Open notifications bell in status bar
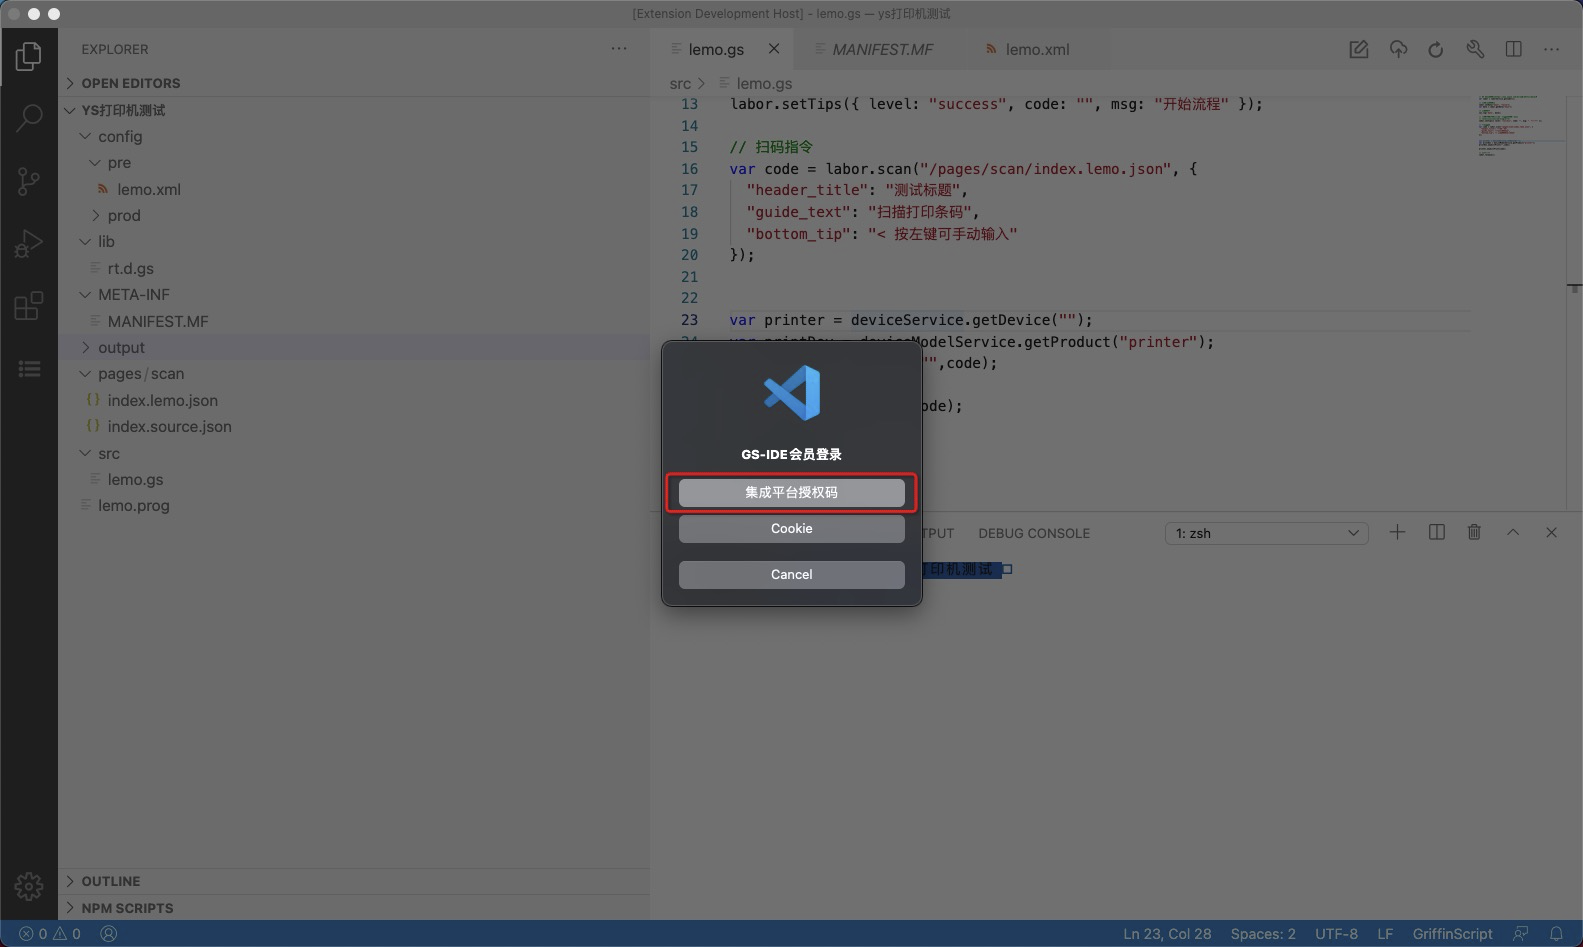 [x=1556, y=933]
